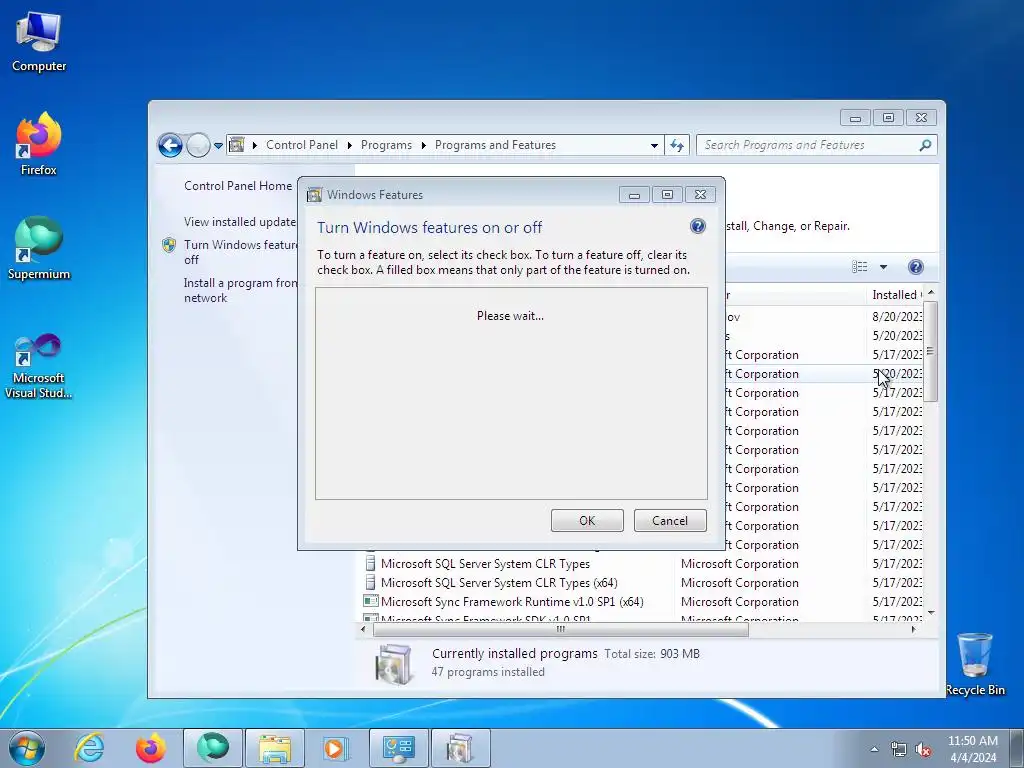The height and width of the screenshot is (768, 1024).
Task: Click the programs list vertical scrollbar thumb
Action: [931, 351]
